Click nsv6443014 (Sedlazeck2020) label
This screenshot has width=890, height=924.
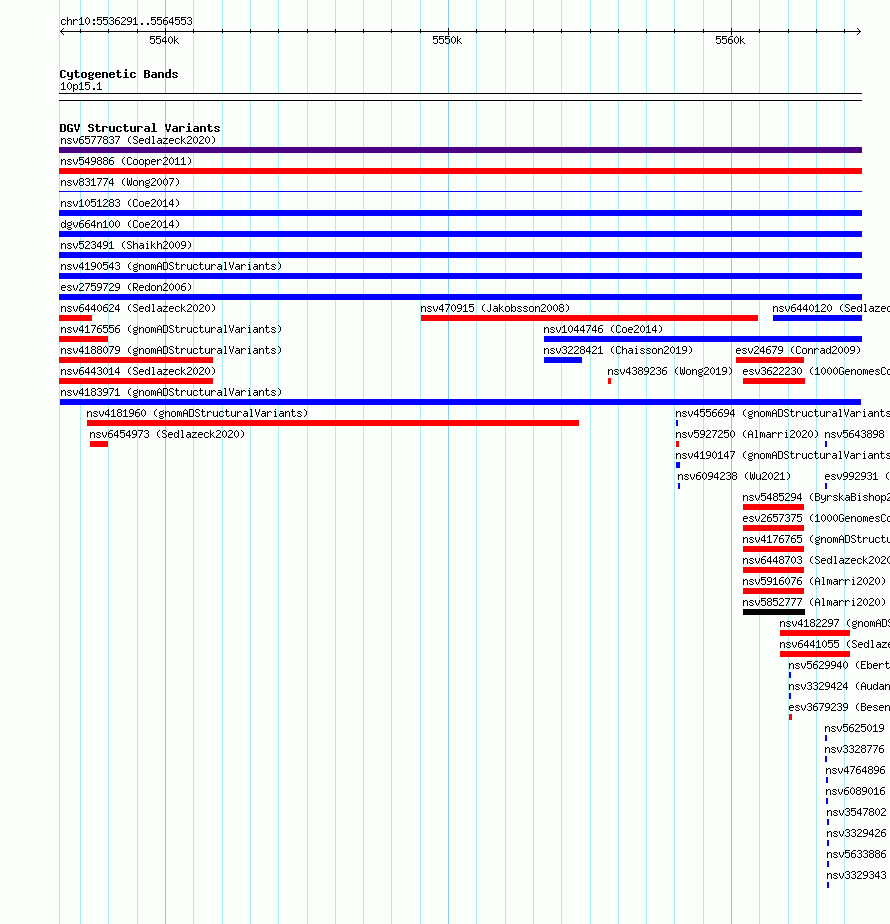coord(138,371)
